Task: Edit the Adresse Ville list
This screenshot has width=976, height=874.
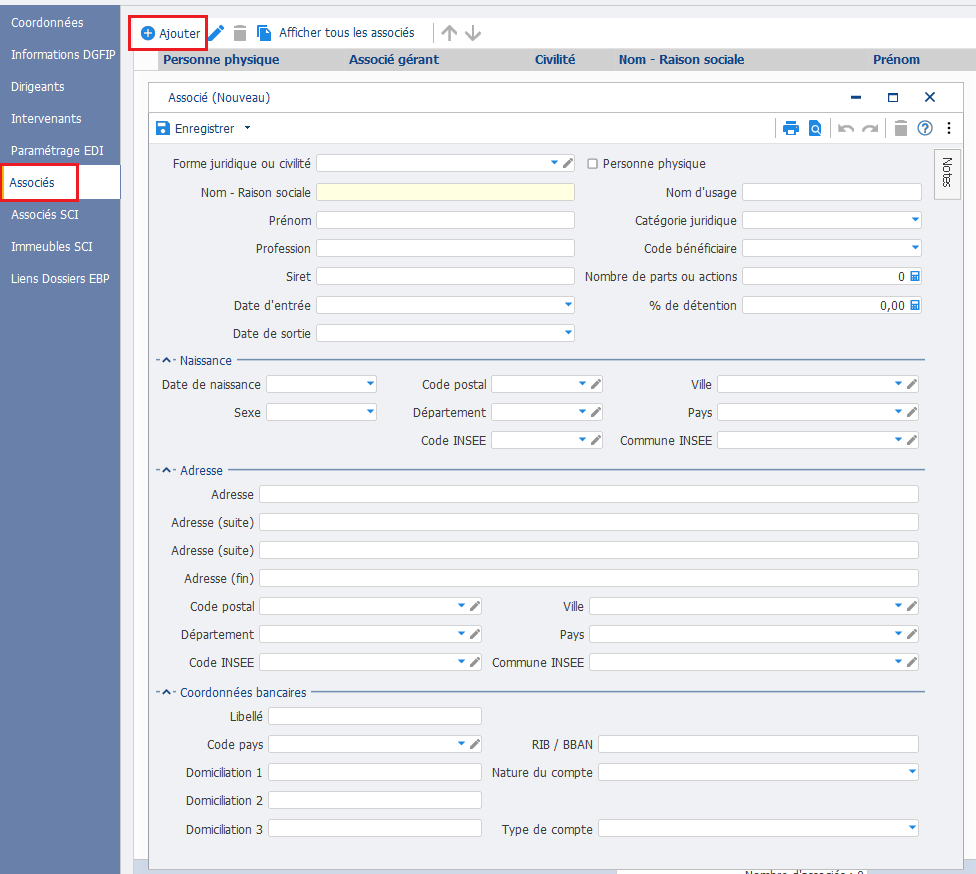Action: [912, 606]
